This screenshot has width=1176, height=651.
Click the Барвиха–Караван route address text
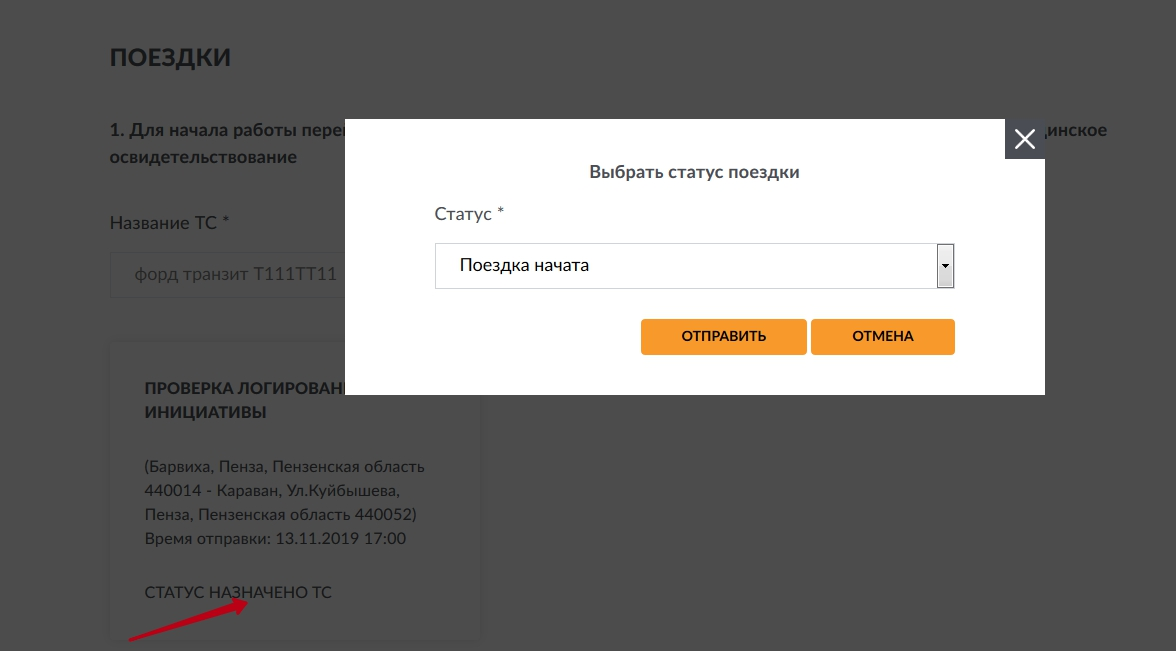click(x=283, y=491)
